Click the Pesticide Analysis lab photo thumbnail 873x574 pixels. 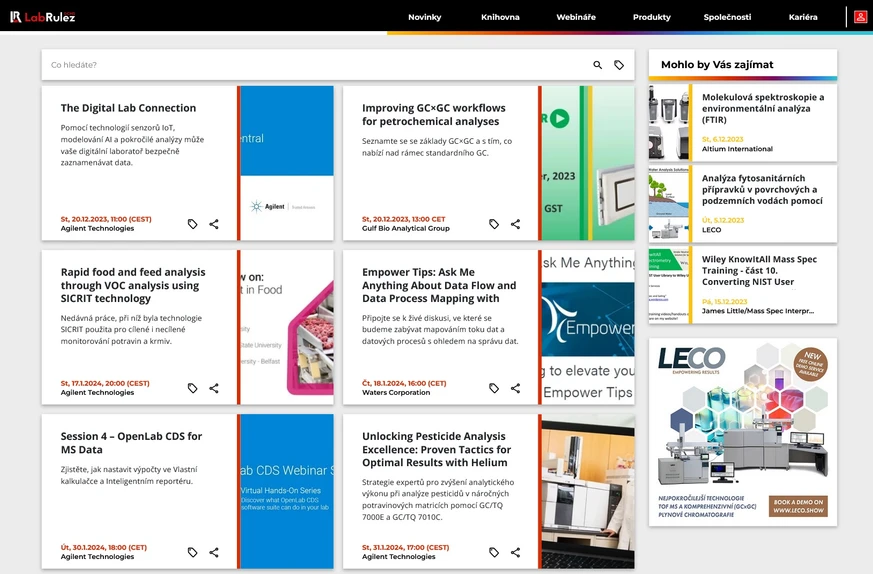point(588,491)
